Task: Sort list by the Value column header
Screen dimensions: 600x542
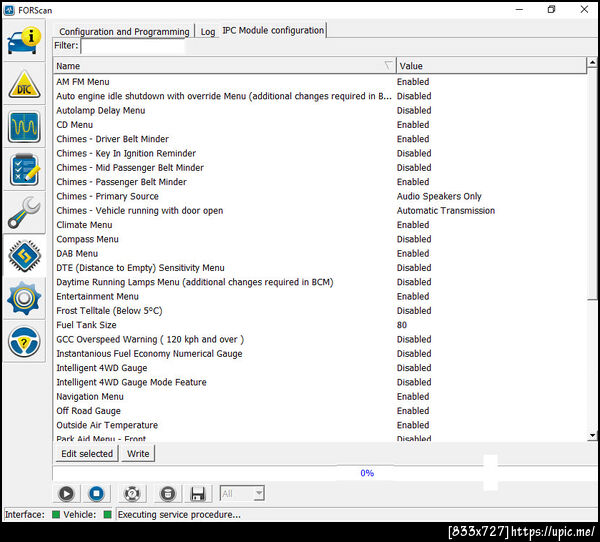Action: [491, 66]
